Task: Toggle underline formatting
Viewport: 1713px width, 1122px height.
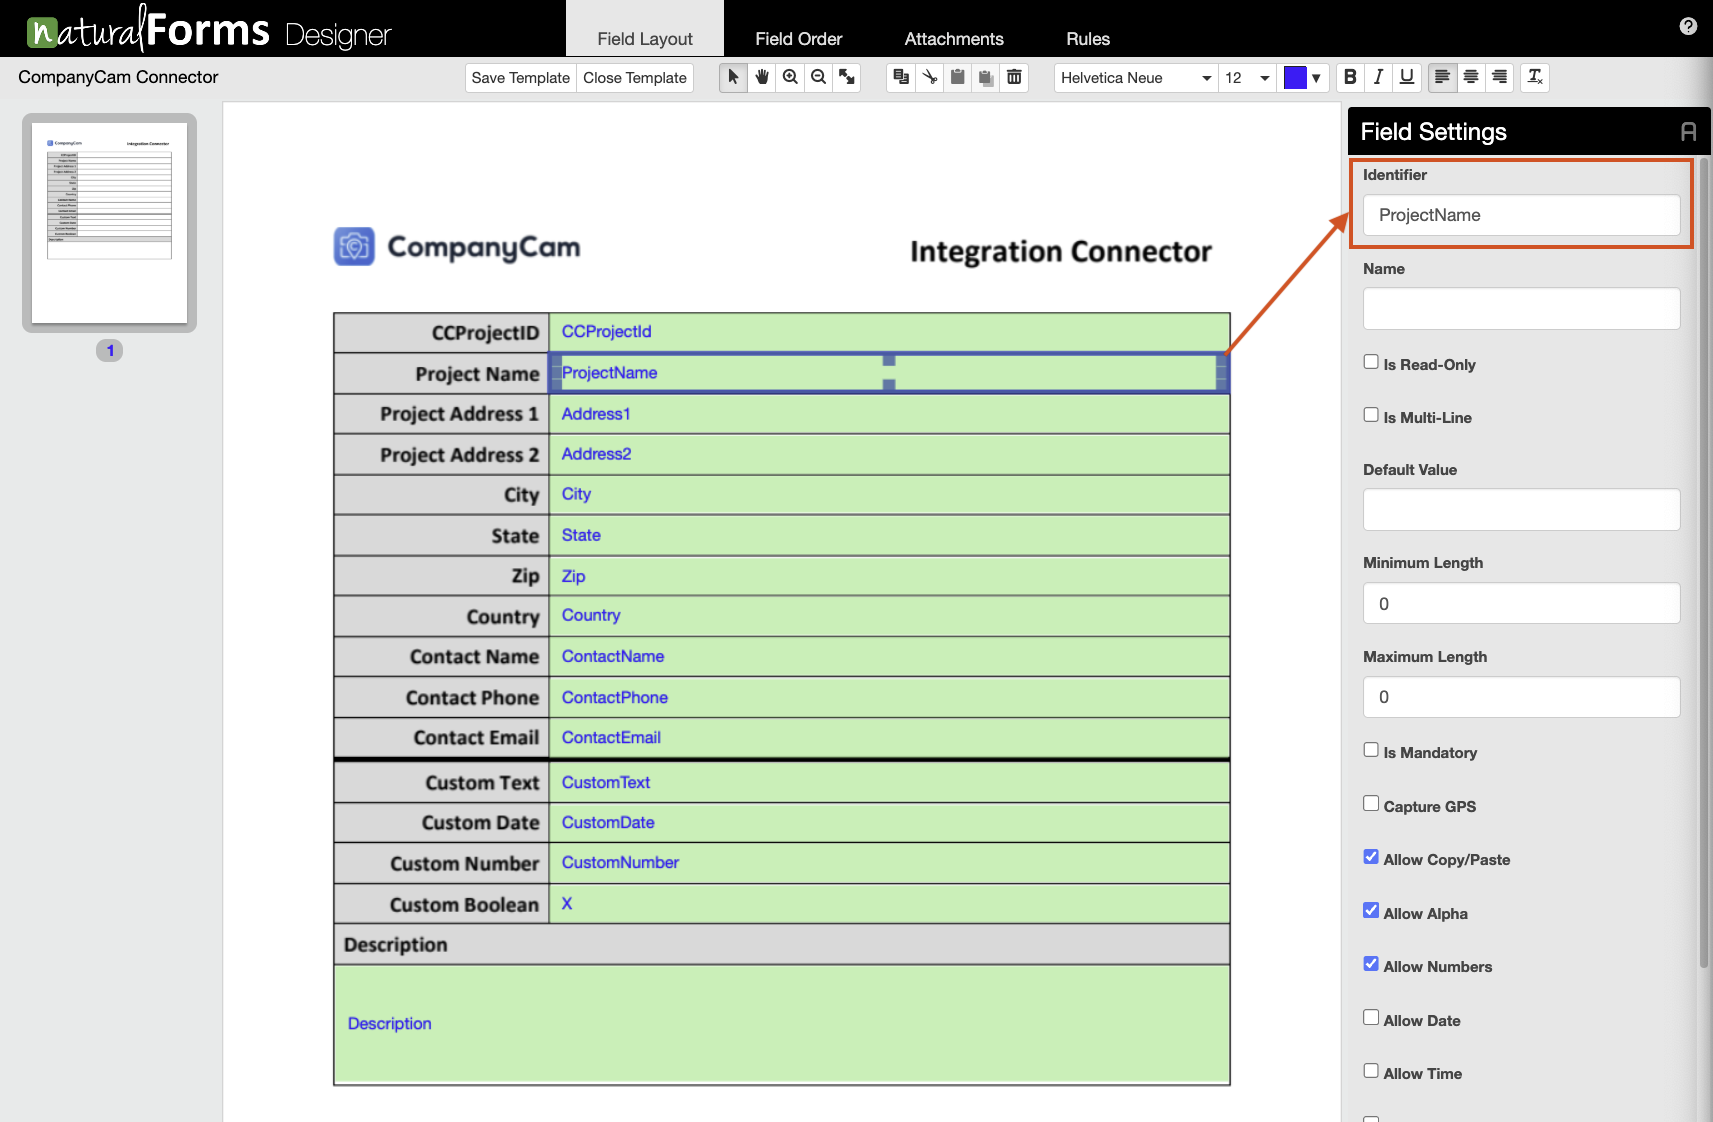Action: click(1406, 77)
